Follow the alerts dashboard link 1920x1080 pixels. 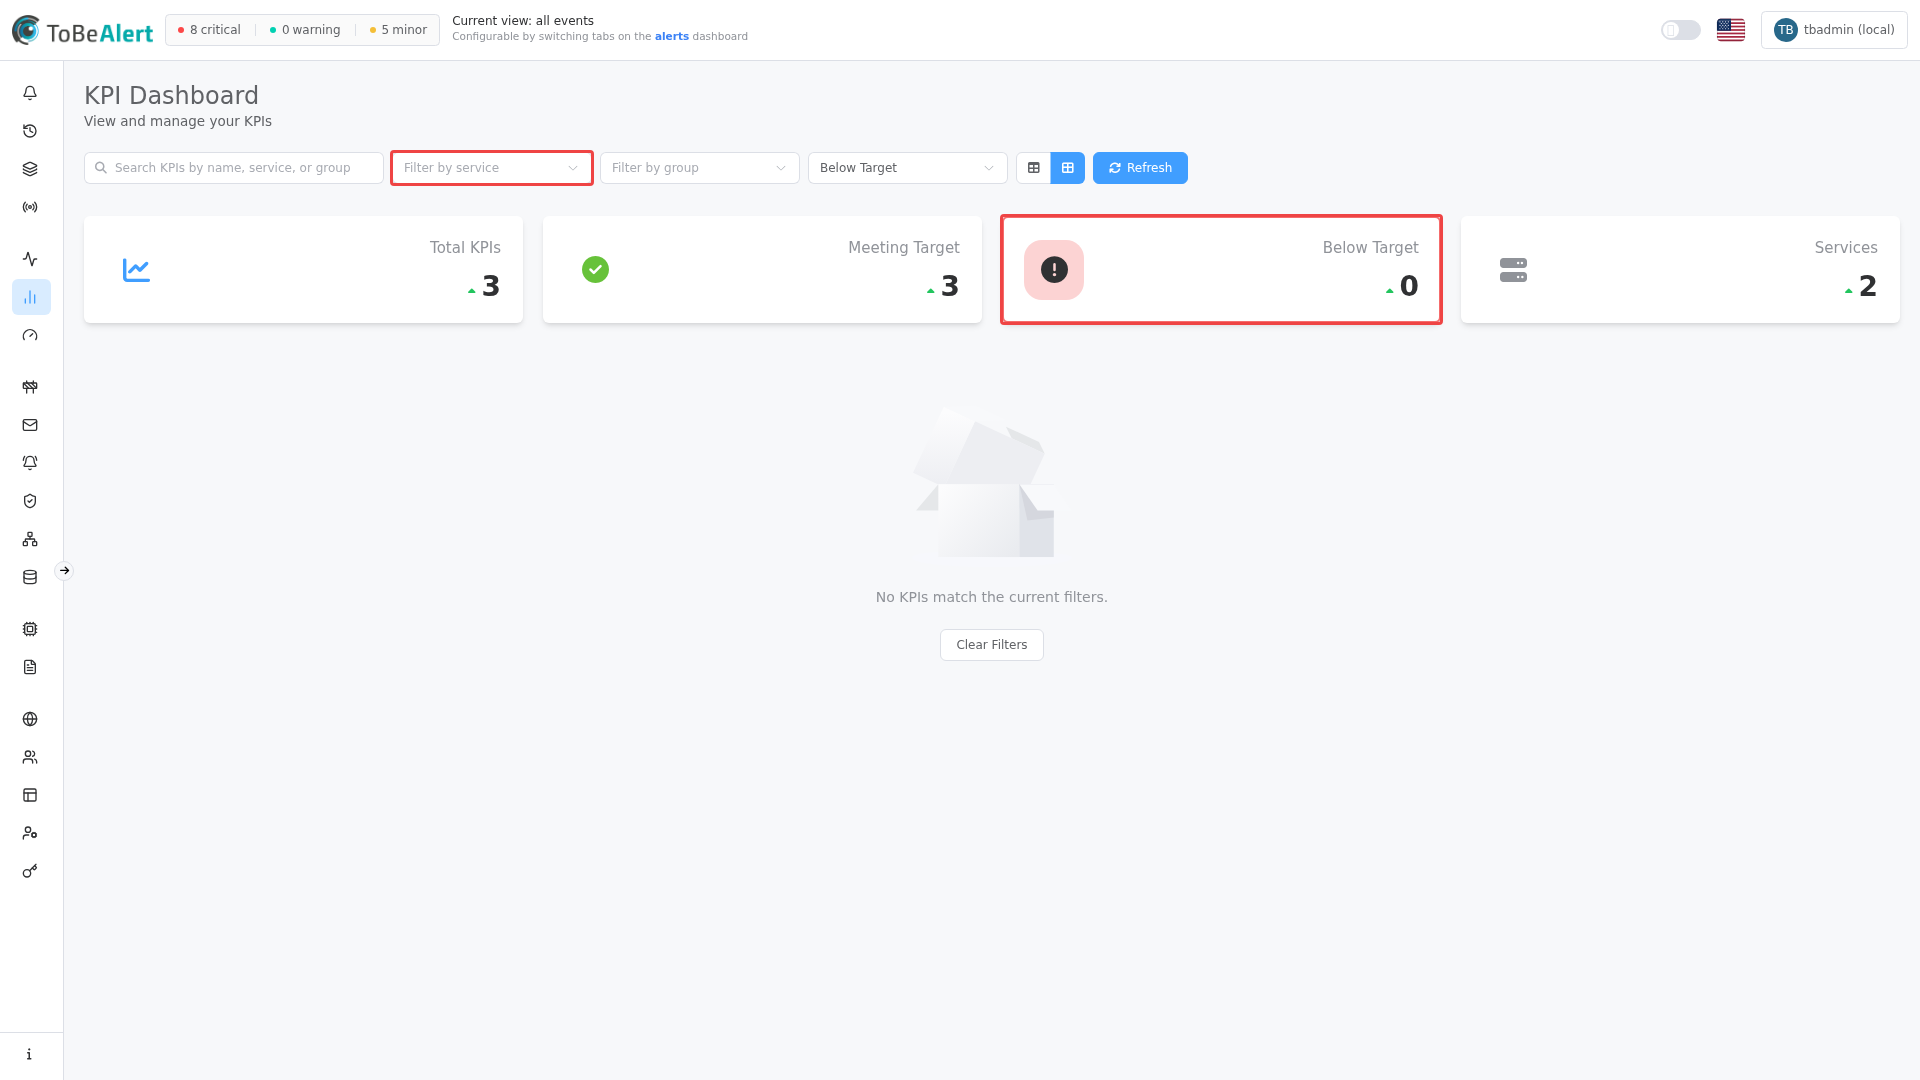(x=672, y=37)
